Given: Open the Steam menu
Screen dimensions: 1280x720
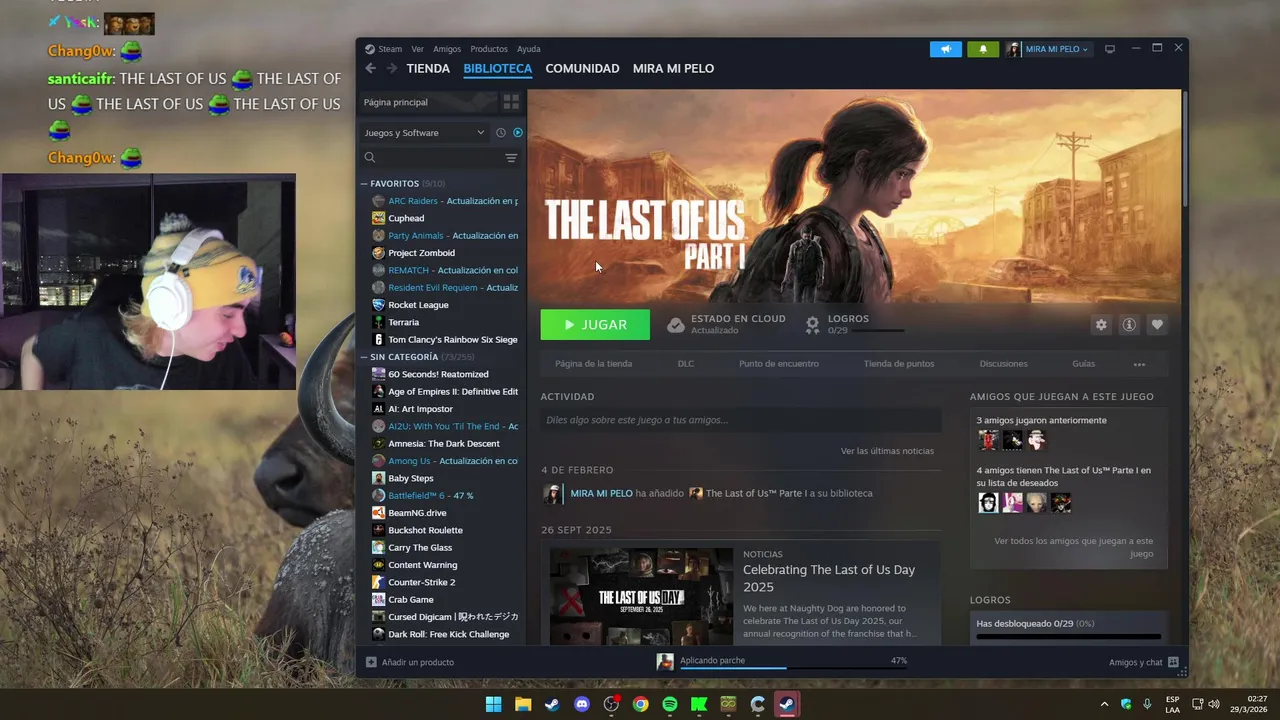Looking at the screenshot, I should coord(390,49).
